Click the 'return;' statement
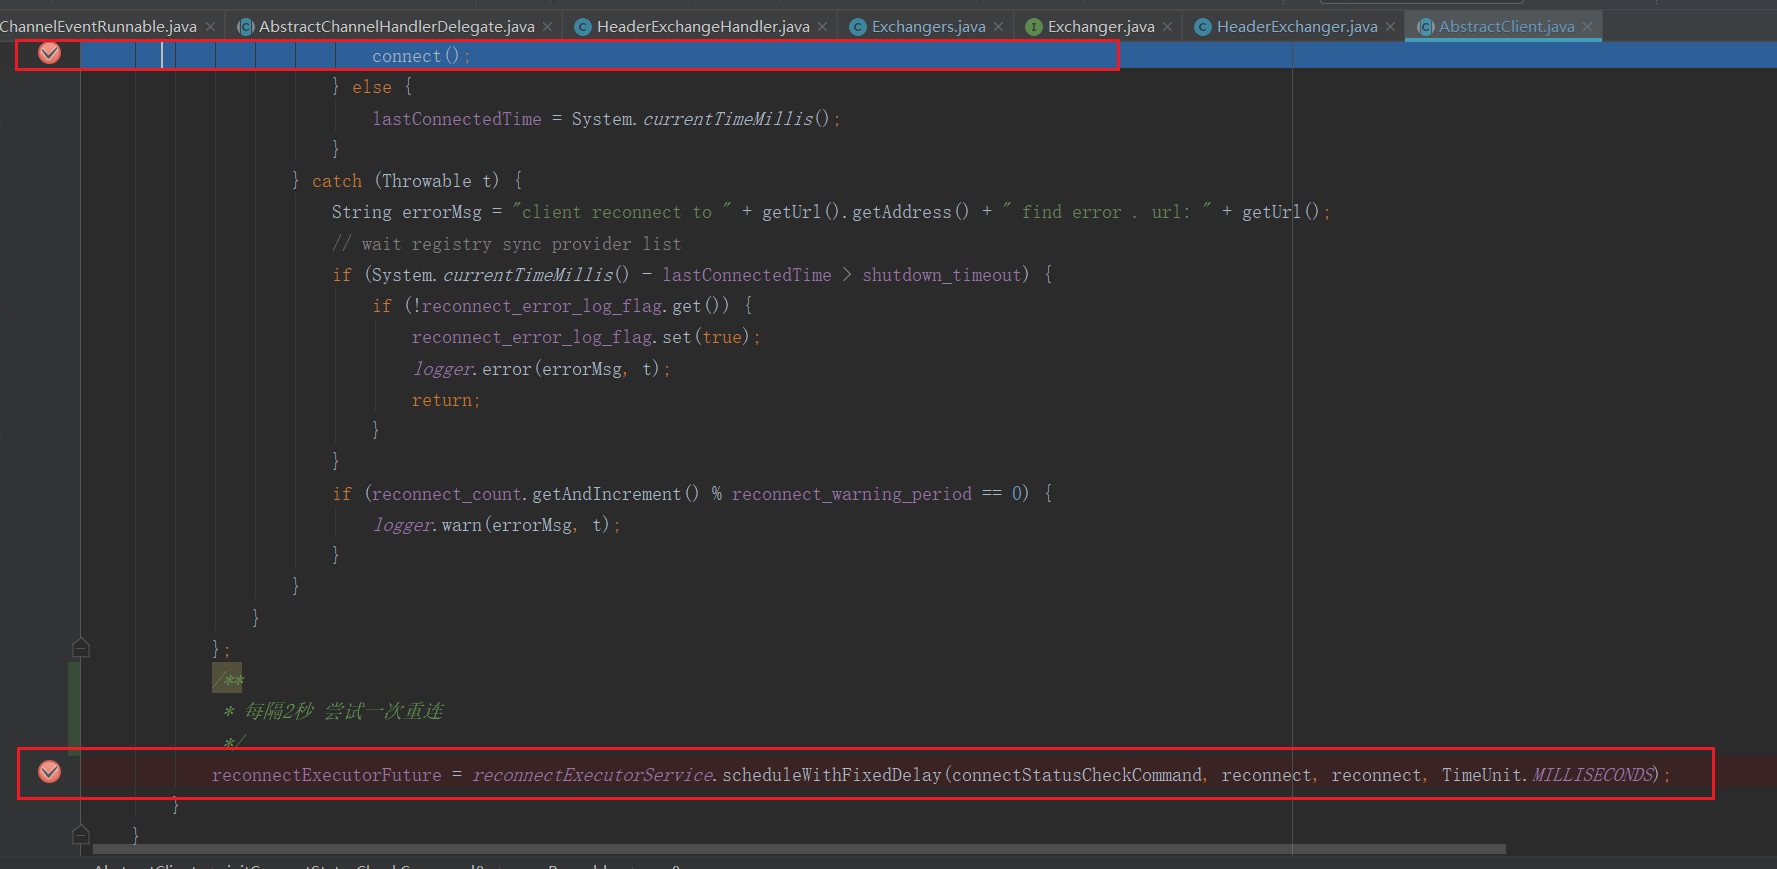The height and width of the screenshot is (869, 1777). click(446, 400)
